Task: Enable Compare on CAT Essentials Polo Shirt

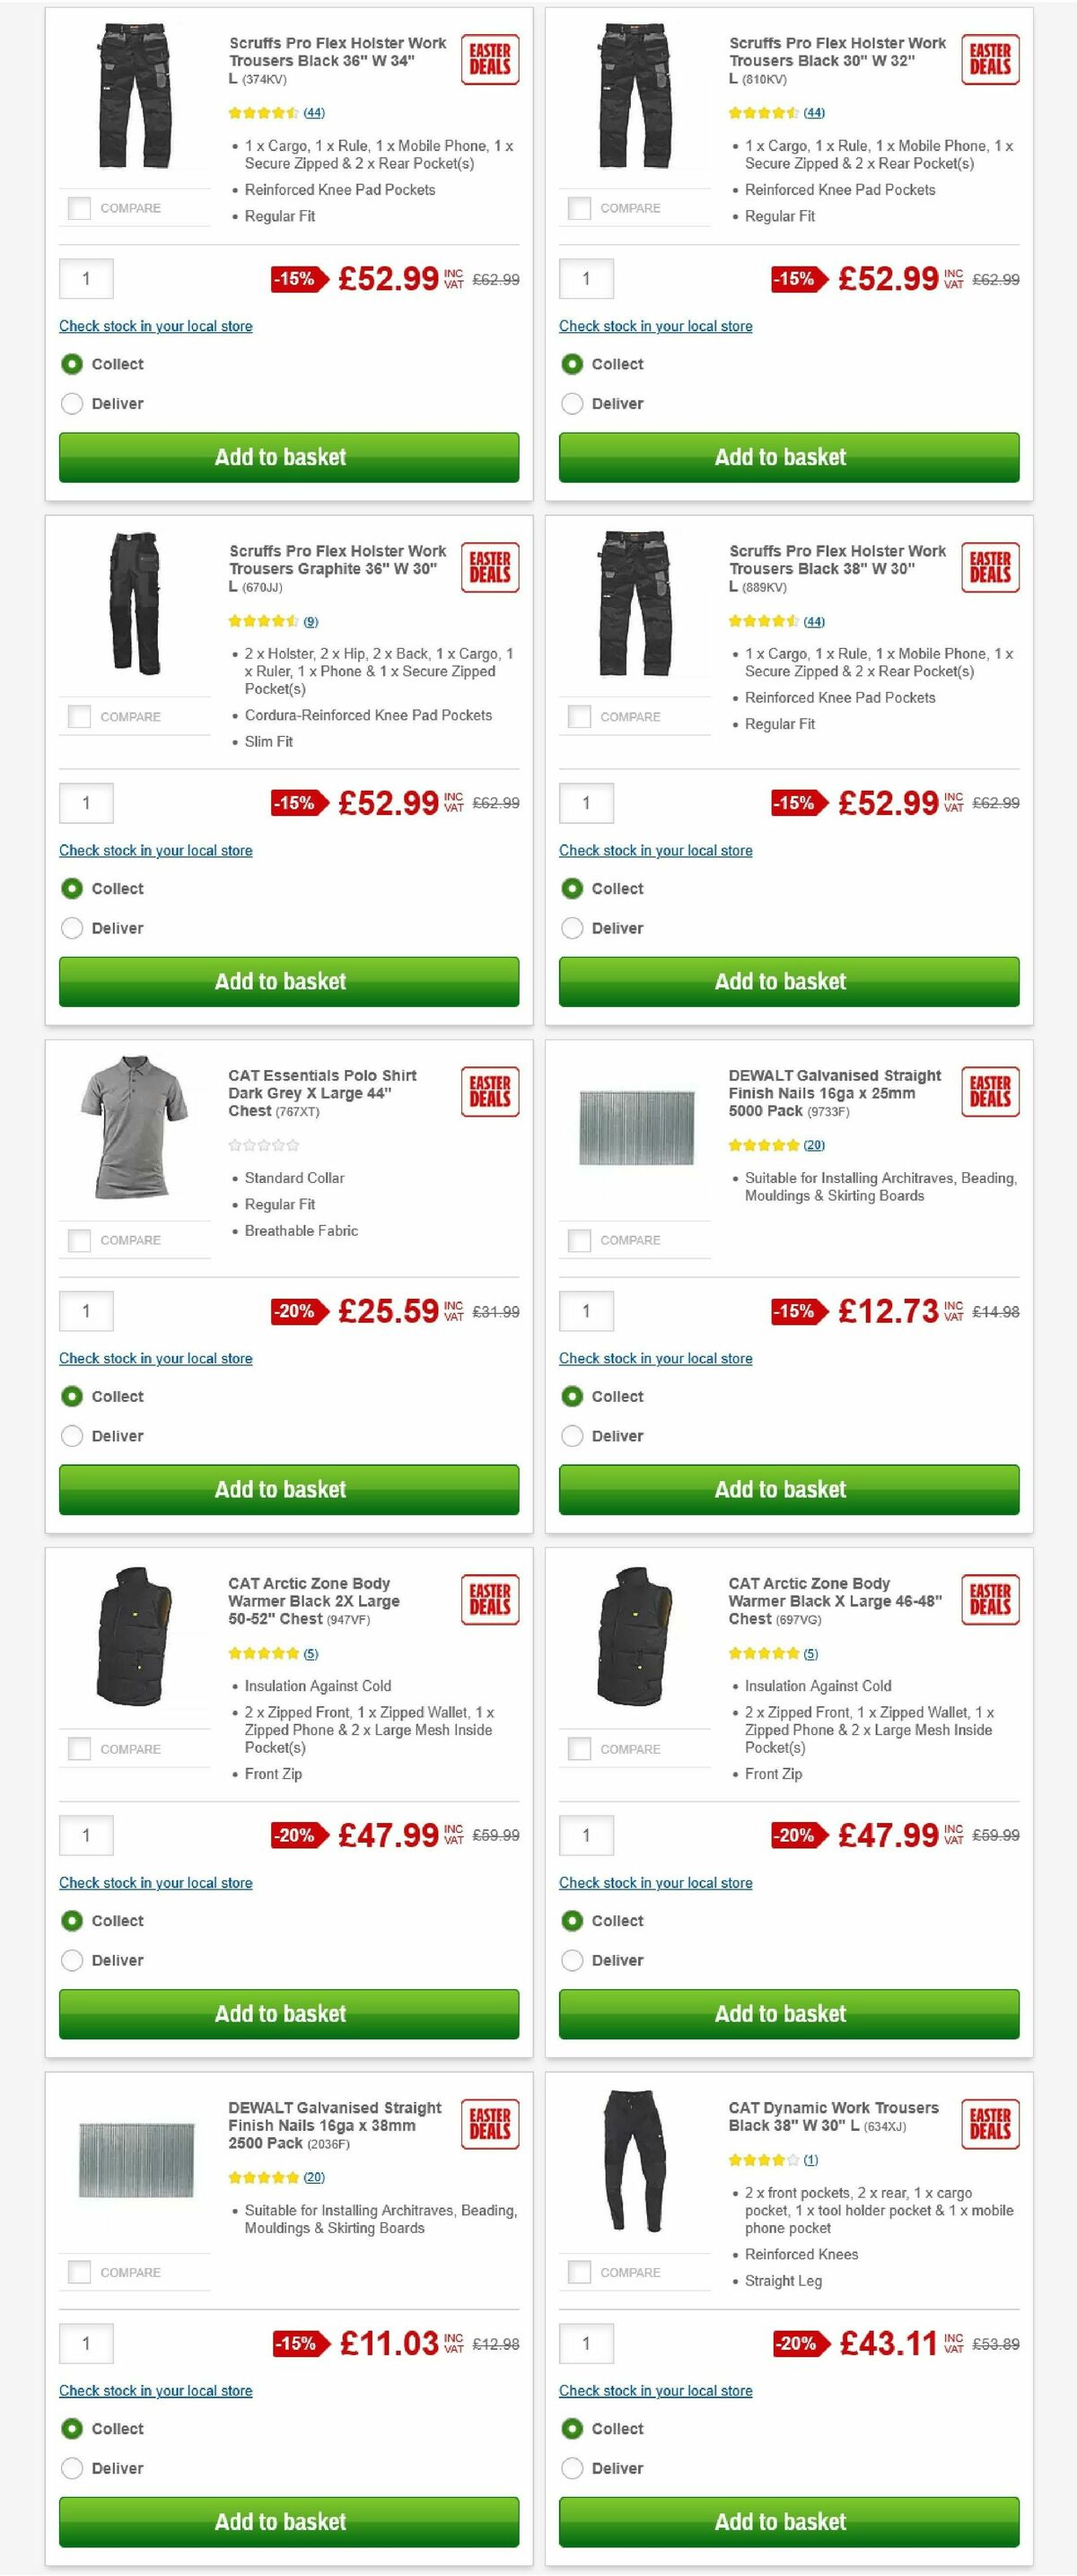Action: click(x=78, y=1239)
